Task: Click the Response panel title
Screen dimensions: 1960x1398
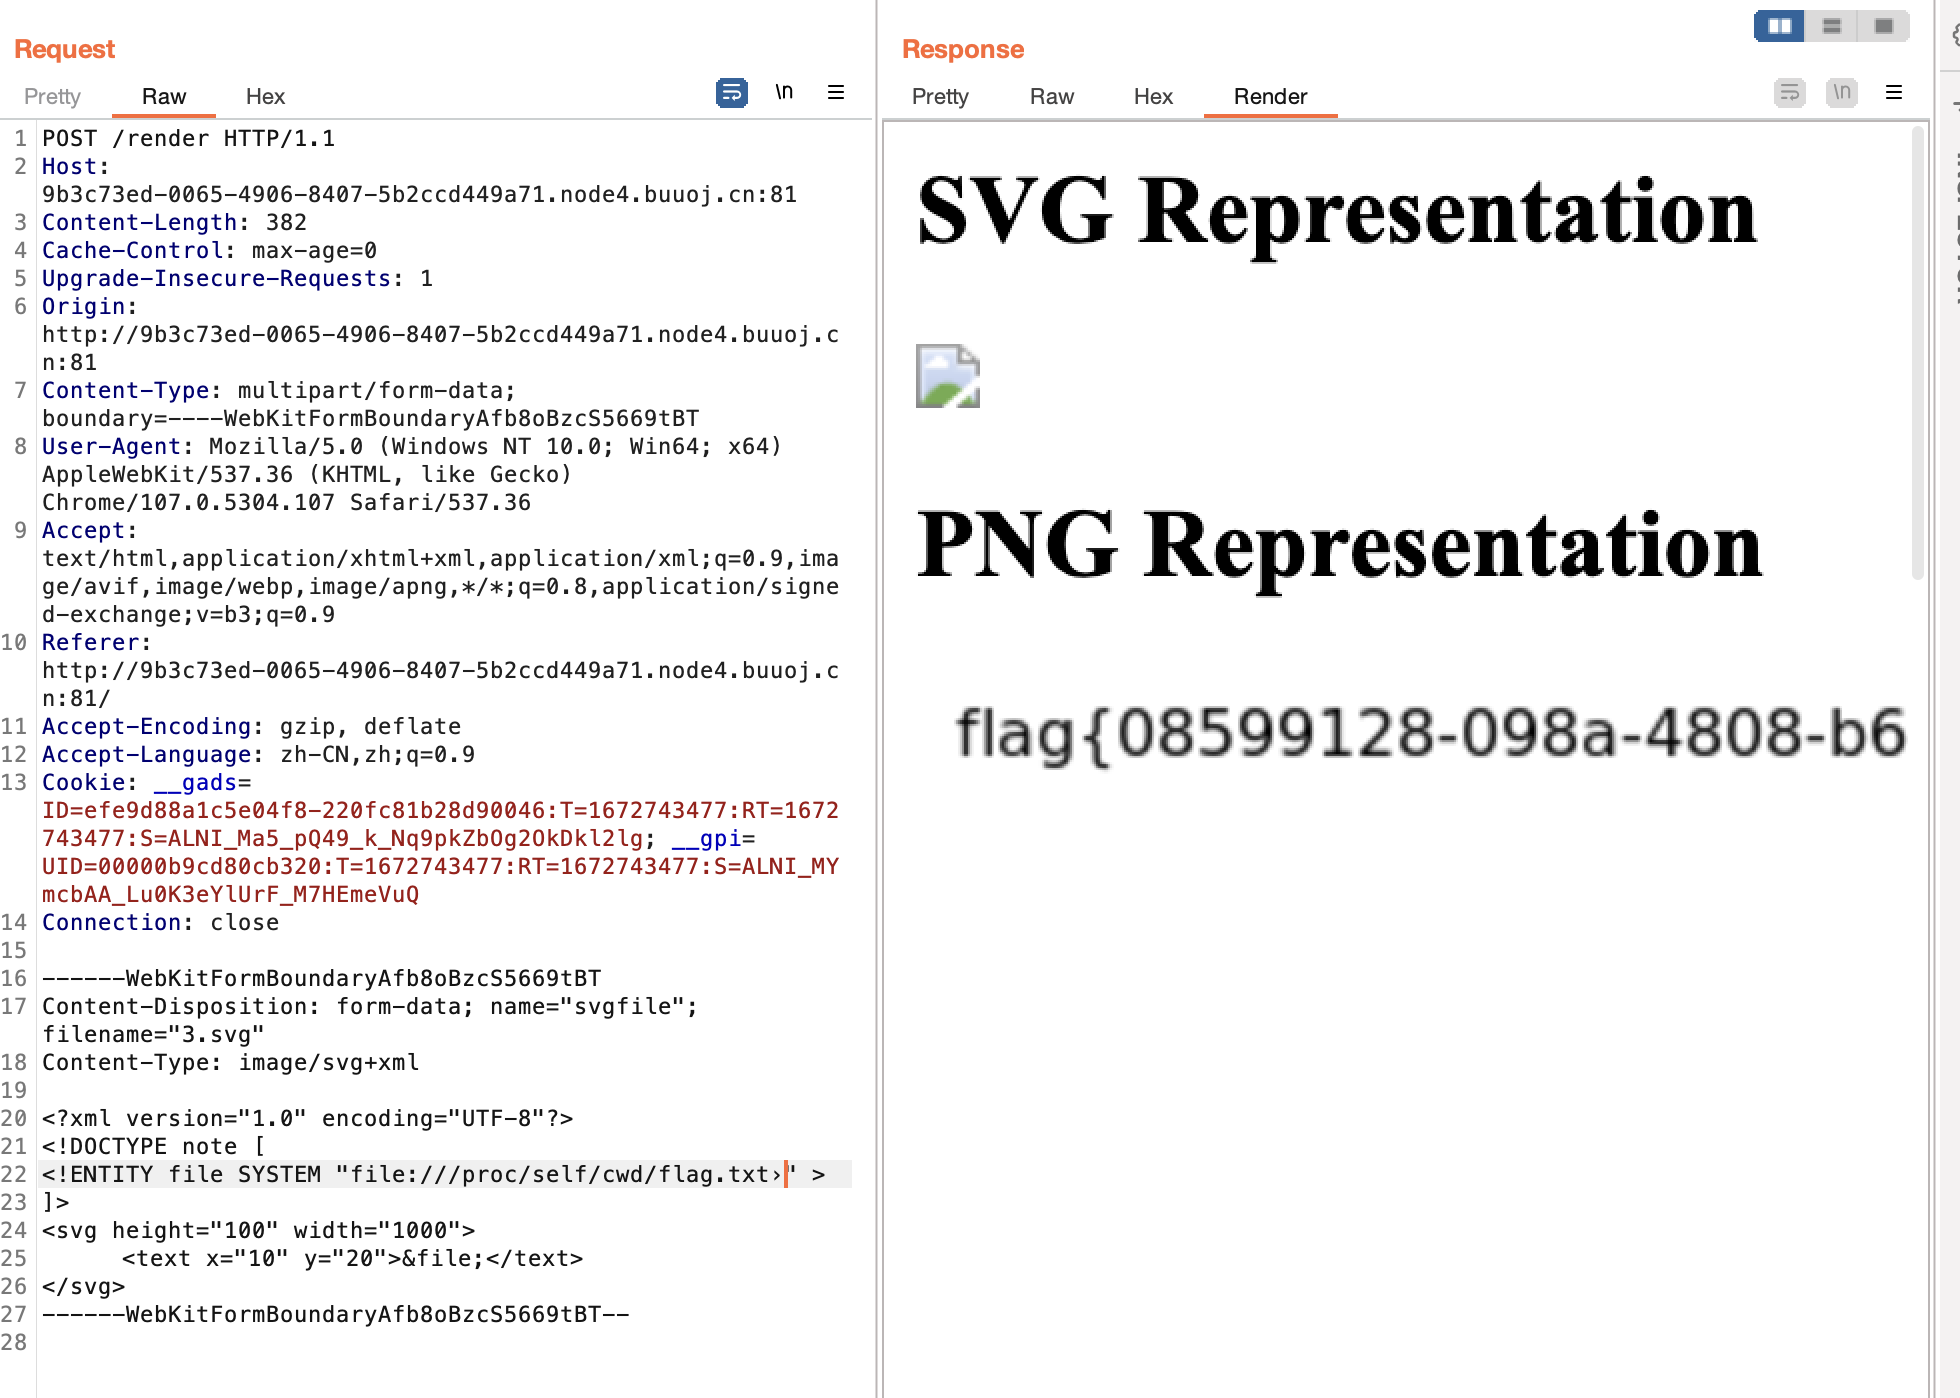Action: 963,49
